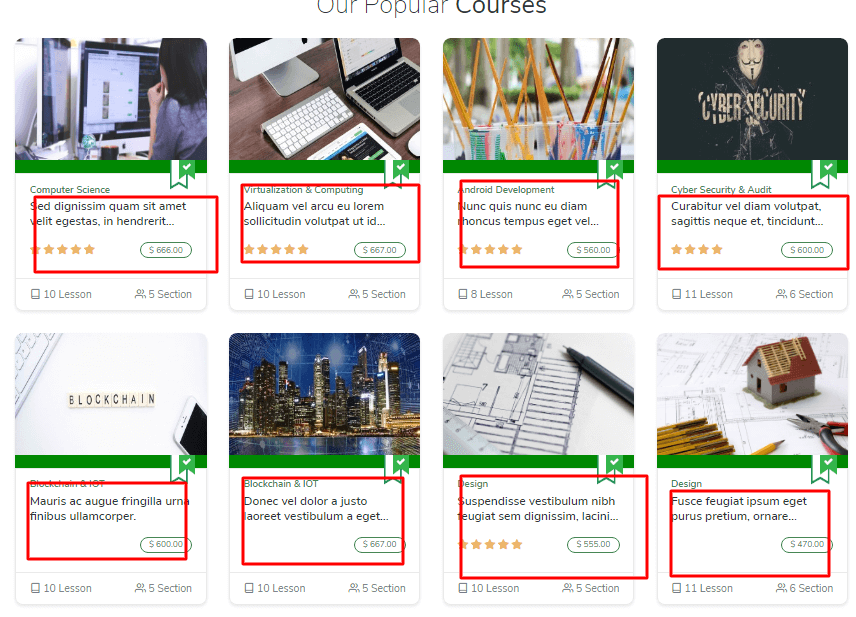The width and height of the screenshot is (856, 617).
Task: Click the bookmark ribbon on Cyber Security card
Action: coord(827,173)
